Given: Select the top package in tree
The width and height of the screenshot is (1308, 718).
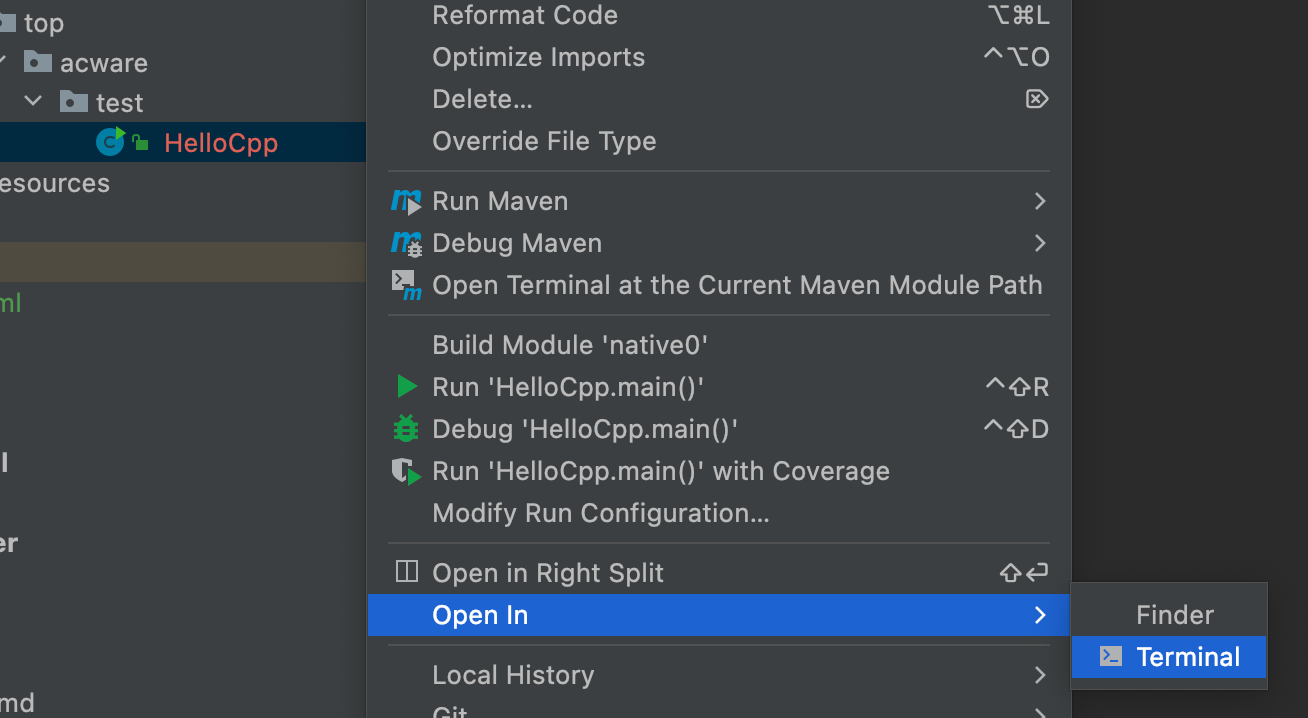Looking at the screenshot, I should click(x=44, y=23).
